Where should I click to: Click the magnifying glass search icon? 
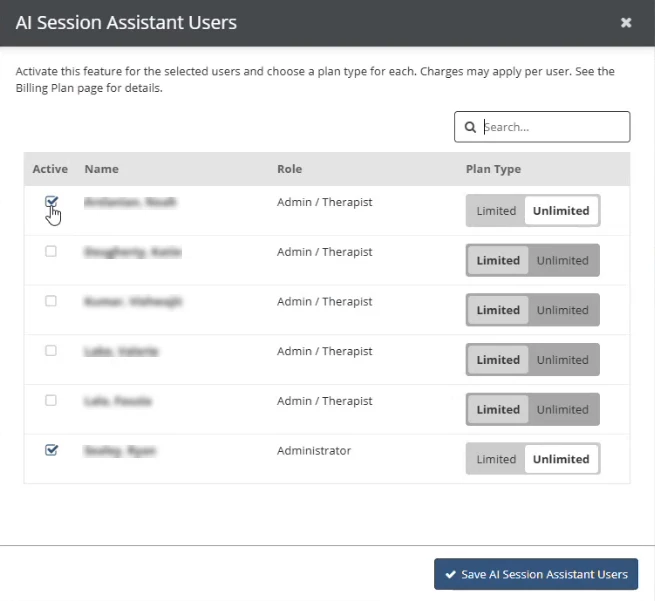click(x=470, y=127)
